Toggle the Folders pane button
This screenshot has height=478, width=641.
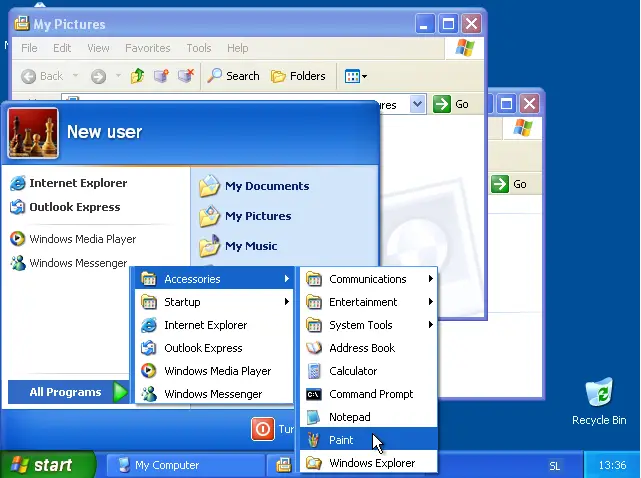click(x=298, y=76)
